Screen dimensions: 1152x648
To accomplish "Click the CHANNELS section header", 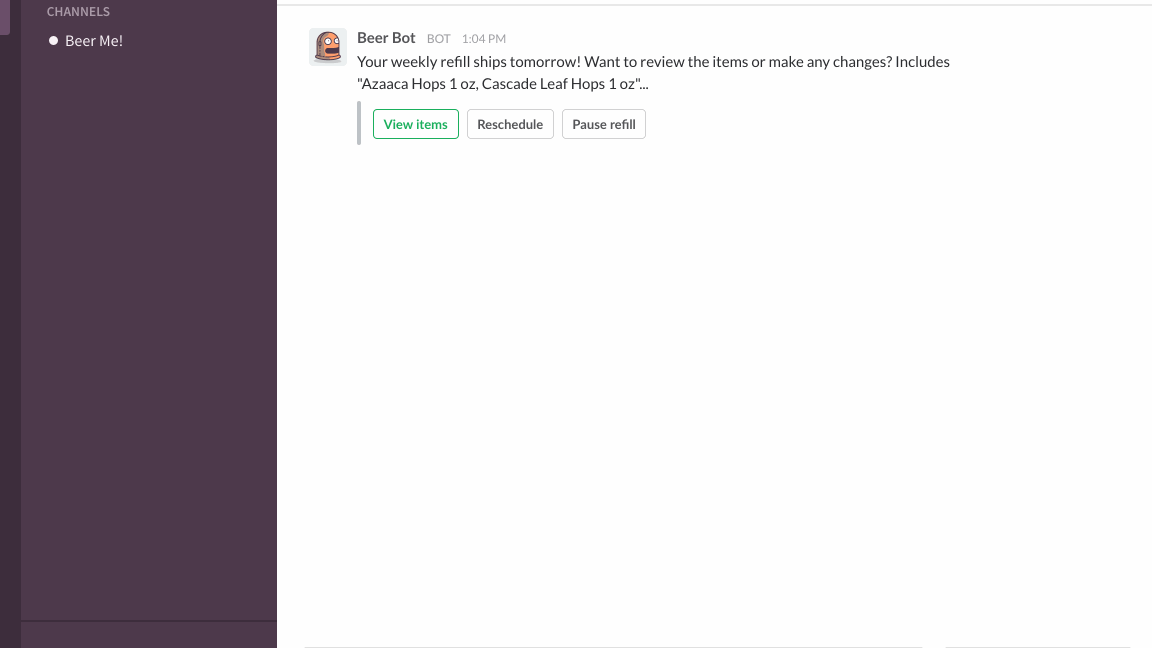I will (78, 12).
